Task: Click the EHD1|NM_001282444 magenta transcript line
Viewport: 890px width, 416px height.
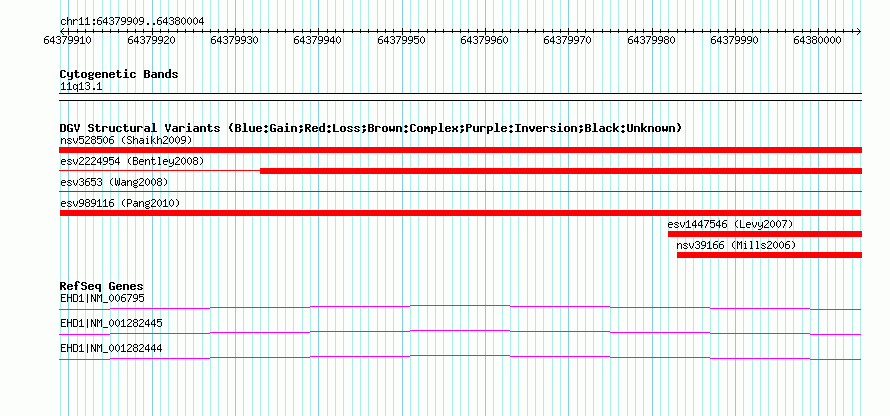Action: click(460, 357)
